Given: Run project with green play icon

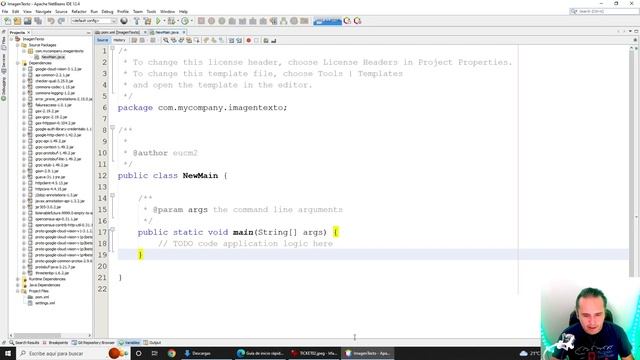Looking at the screenshot, I should (158, 21).
